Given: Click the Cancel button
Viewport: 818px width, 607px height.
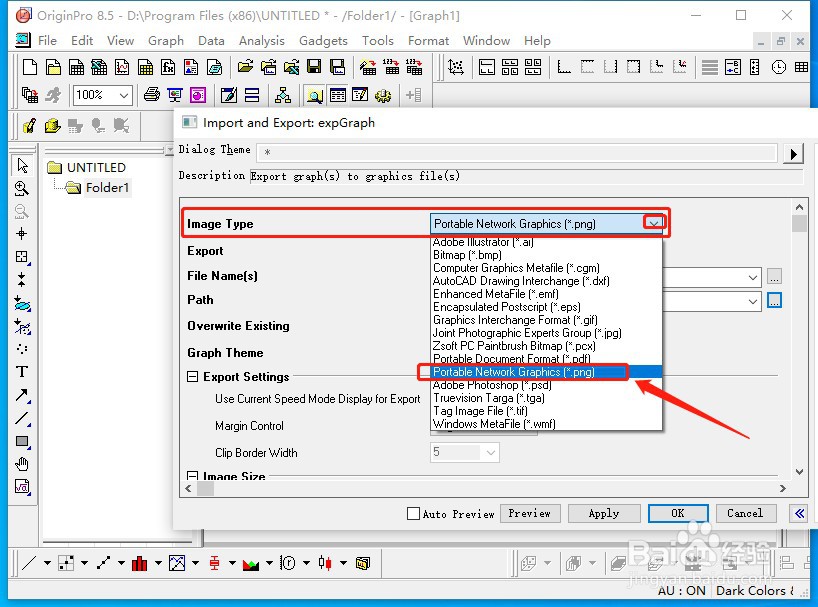Looking at the screenshot, I should click(x=745, y=513).
